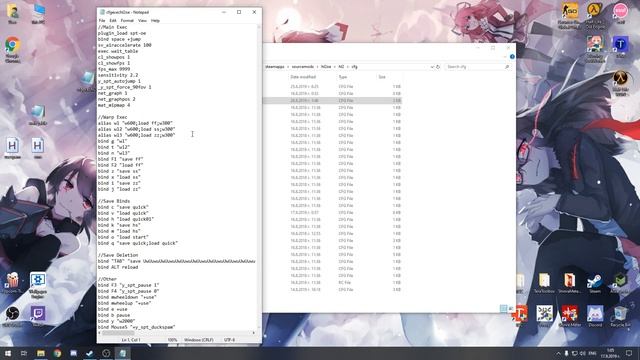Viewport: 640px width, 360px height.
Task: Switch Explorer to details view icon
Action: coord(504,309)
